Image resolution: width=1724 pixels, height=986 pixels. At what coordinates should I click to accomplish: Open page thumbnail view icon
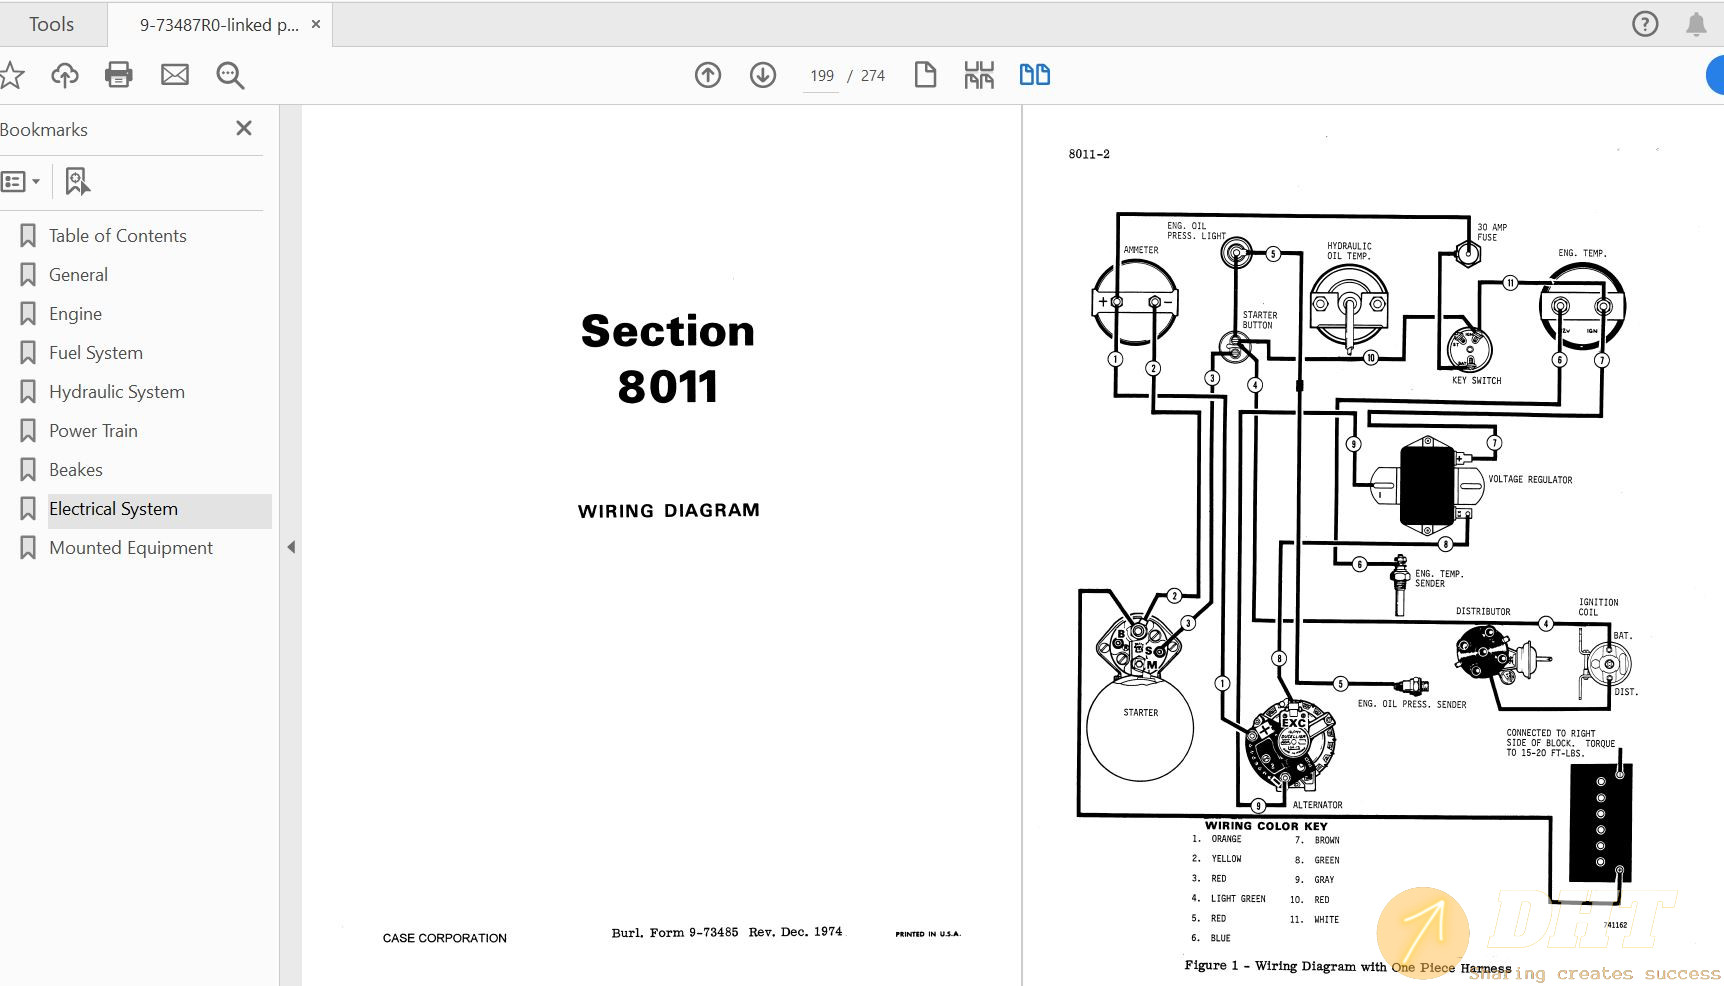[x=924, y=74]
